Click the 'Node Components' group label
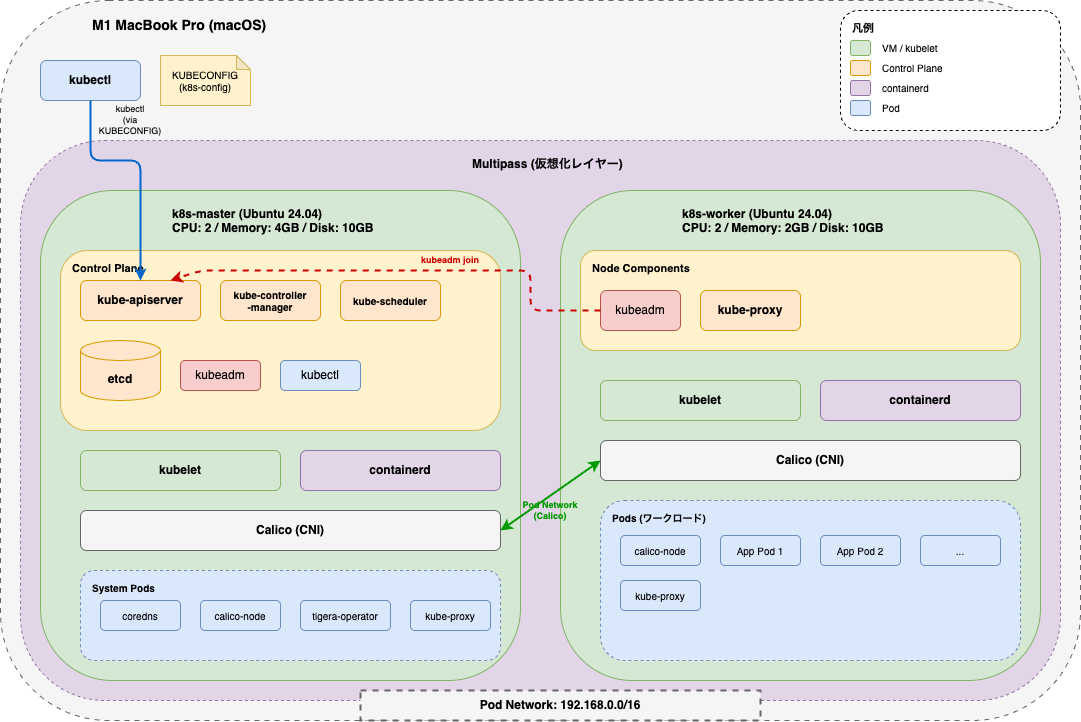The height and width of the screenshot is (722, 1081). (640, 268)
